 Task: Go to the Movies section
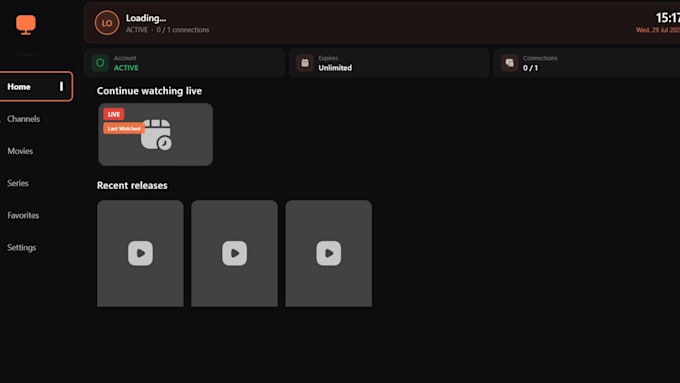(20, 151)
